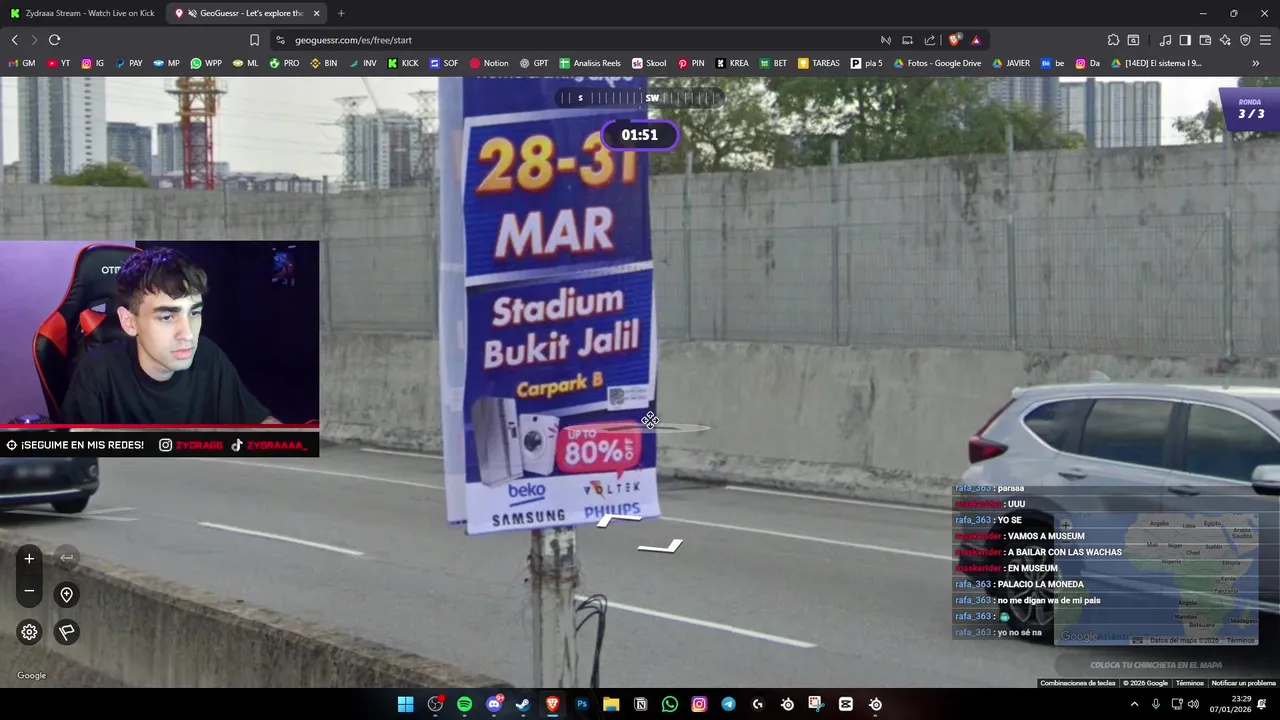Screen dimensions: 1280x720
Task: Open a new browser tab
Action: [x=341, y=13]
